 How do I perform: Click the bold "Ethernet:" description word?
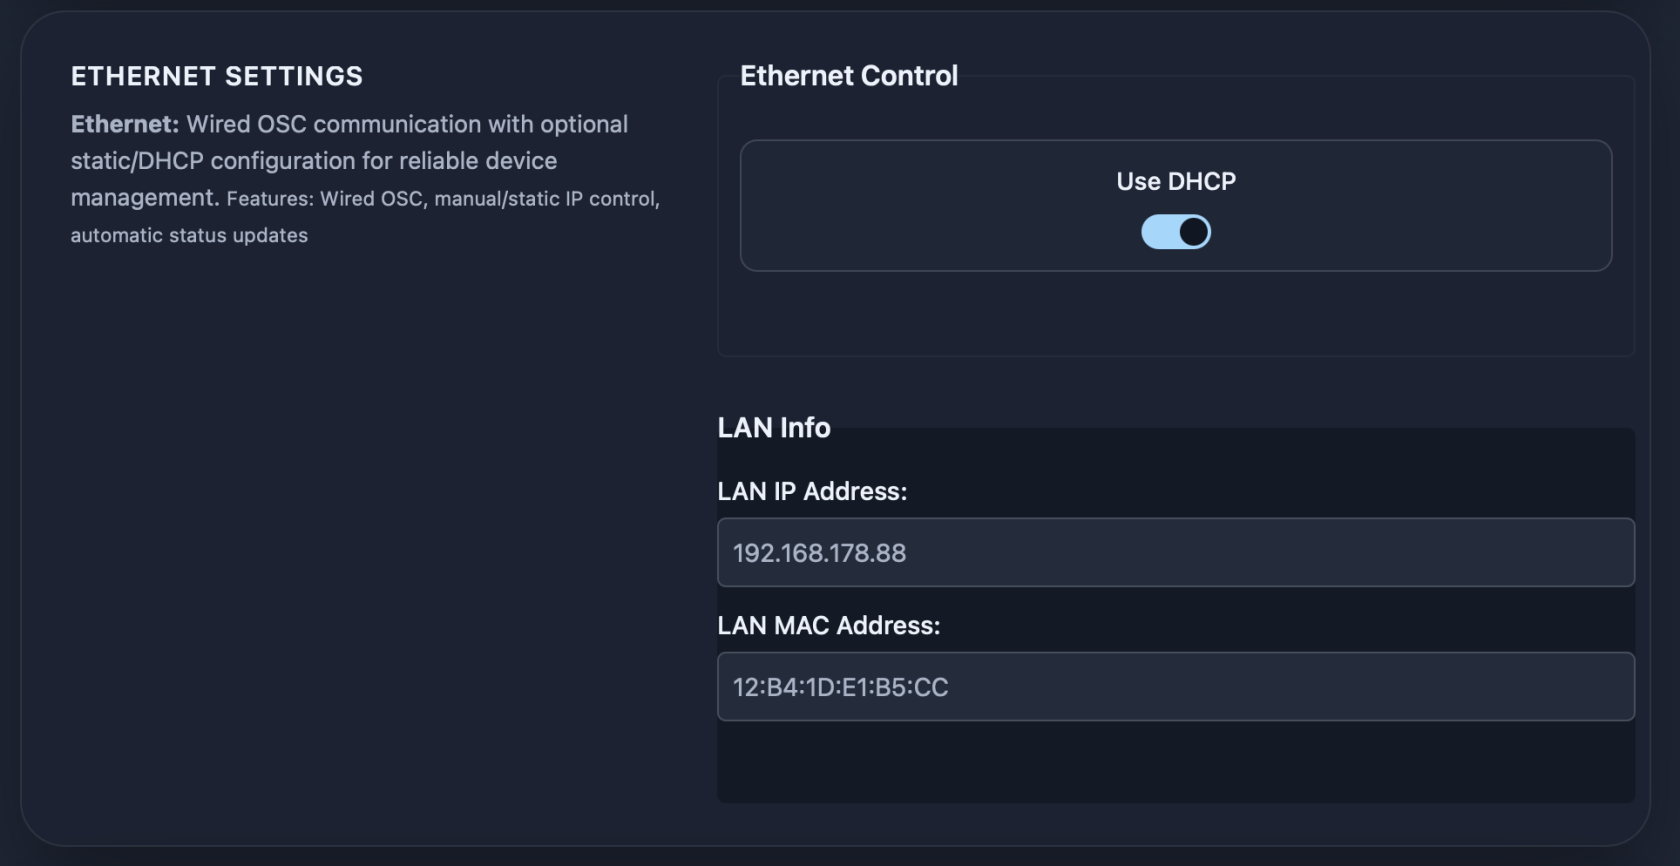pyautogui.click(x=124, y=124)
